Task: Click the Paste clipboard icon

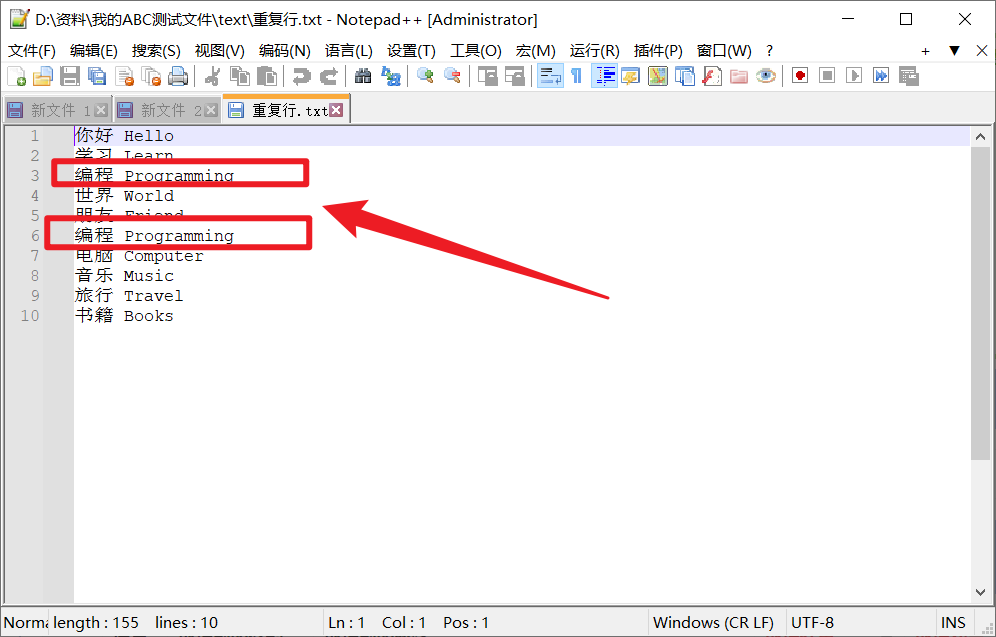Action: pos(267,76)
